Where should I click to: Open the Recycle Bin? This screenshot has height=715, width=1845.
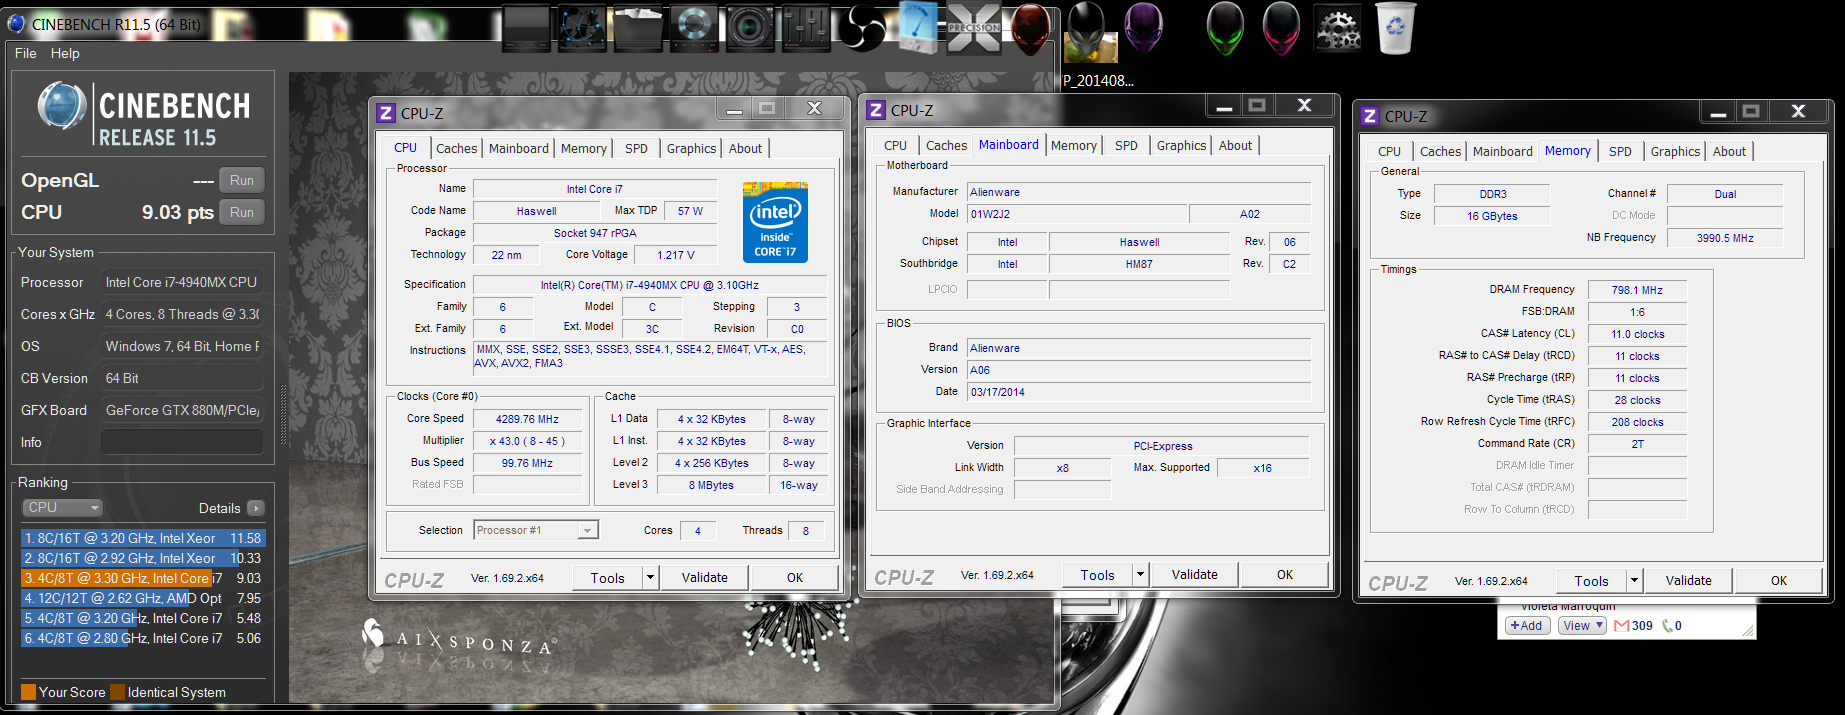click(1396, 27)
